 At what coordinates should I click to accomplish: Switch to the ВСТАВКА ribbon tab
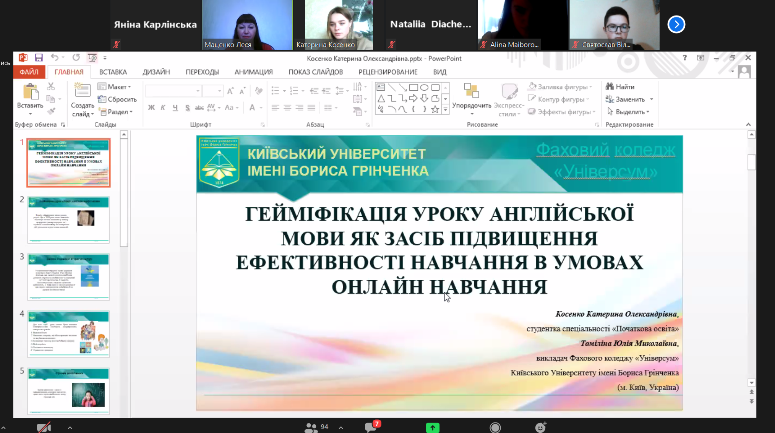pyautogui.click(x=113, y=72)
